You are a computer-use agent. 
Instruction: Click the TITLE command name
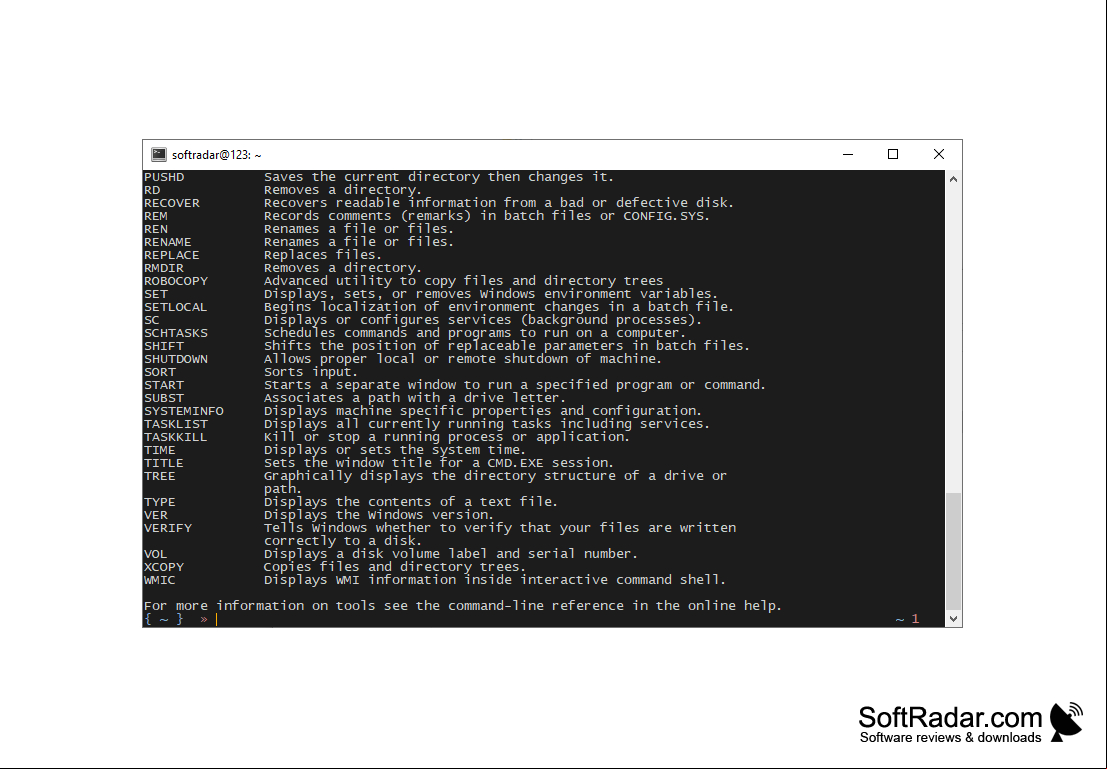(164, 463)
